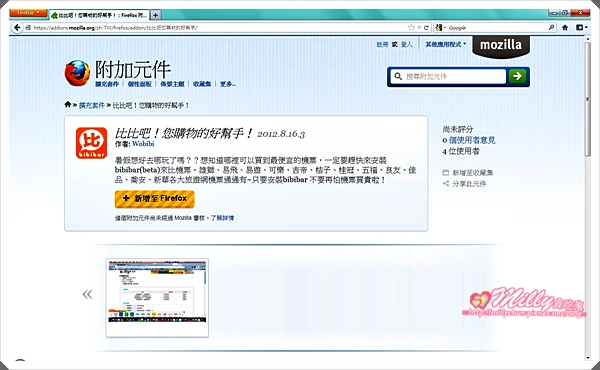This screenshot has width=600, height=370.
Task: Open the 收藏集 navigation link
Action: [x=202, y=84]
